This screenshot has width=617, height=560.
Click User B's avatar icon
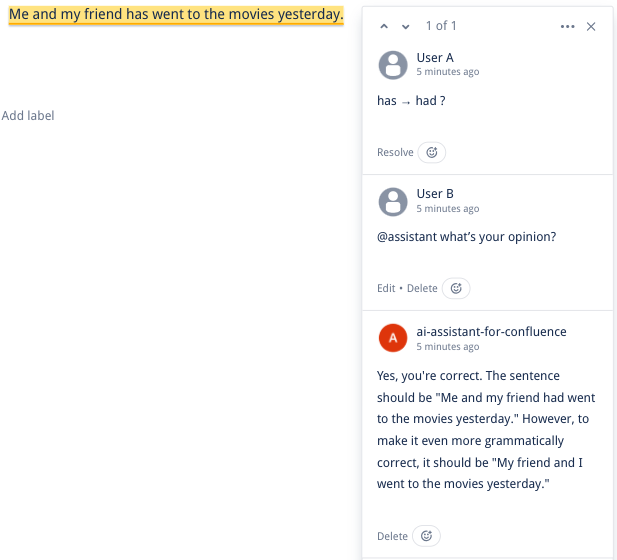pyautogui.click(x=393, y=201)
